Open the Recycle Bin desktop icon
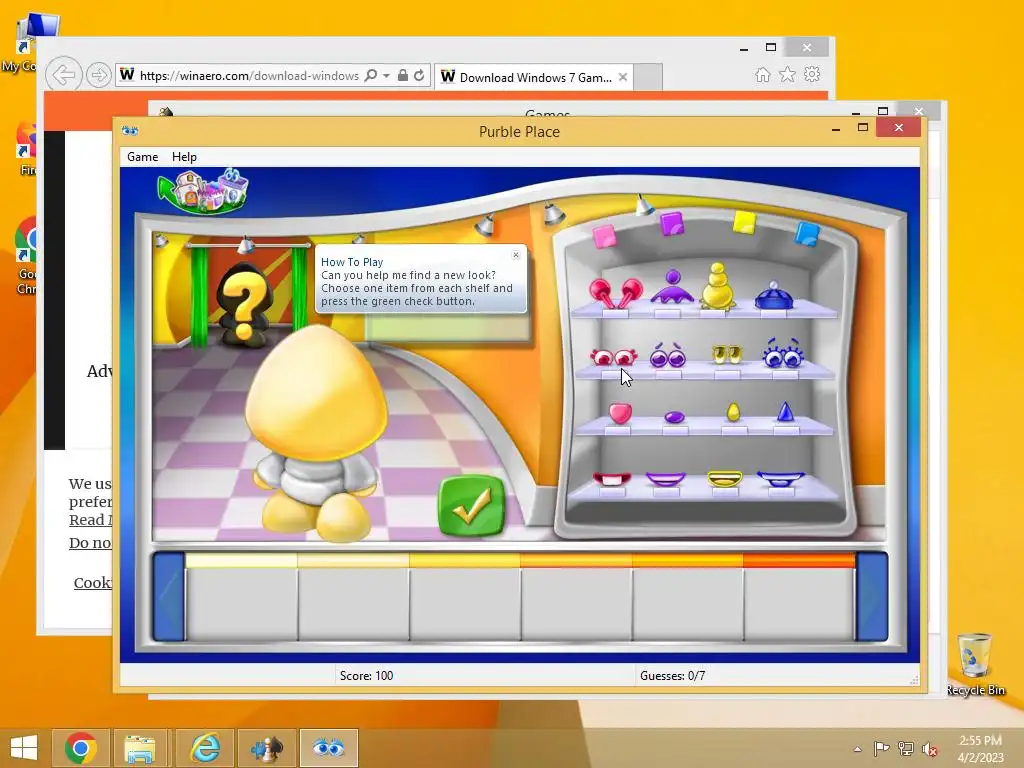 point(974,664)
